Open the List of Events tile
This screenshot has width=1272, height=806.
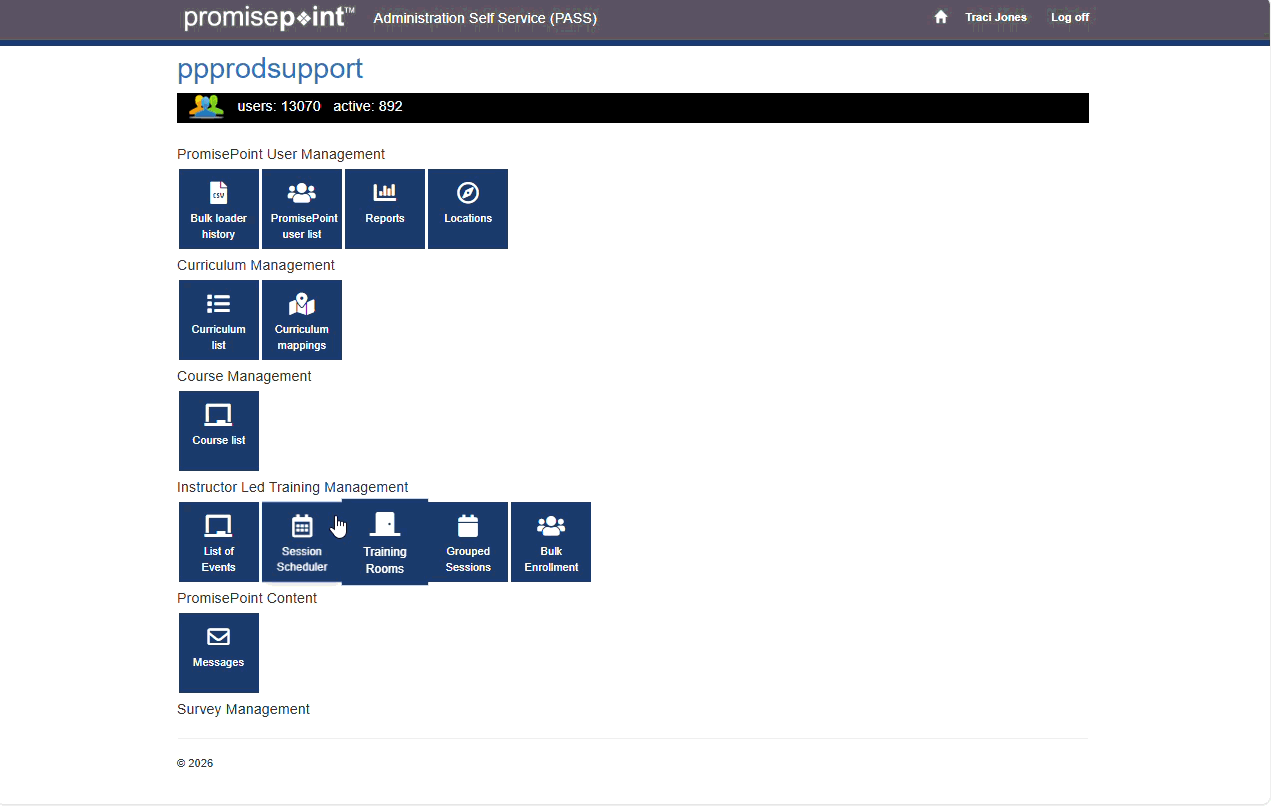pos(219,542)
